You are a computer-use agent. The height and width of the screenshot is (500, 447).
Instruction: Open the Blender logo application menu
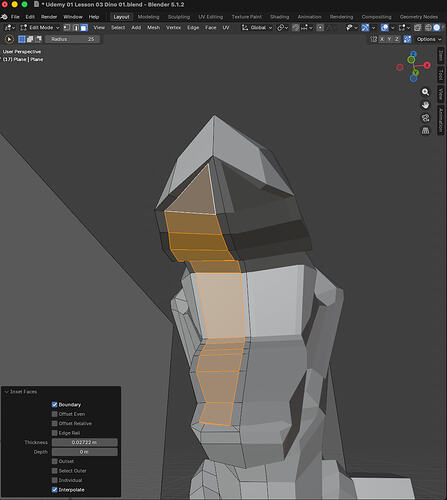[5, 17]
